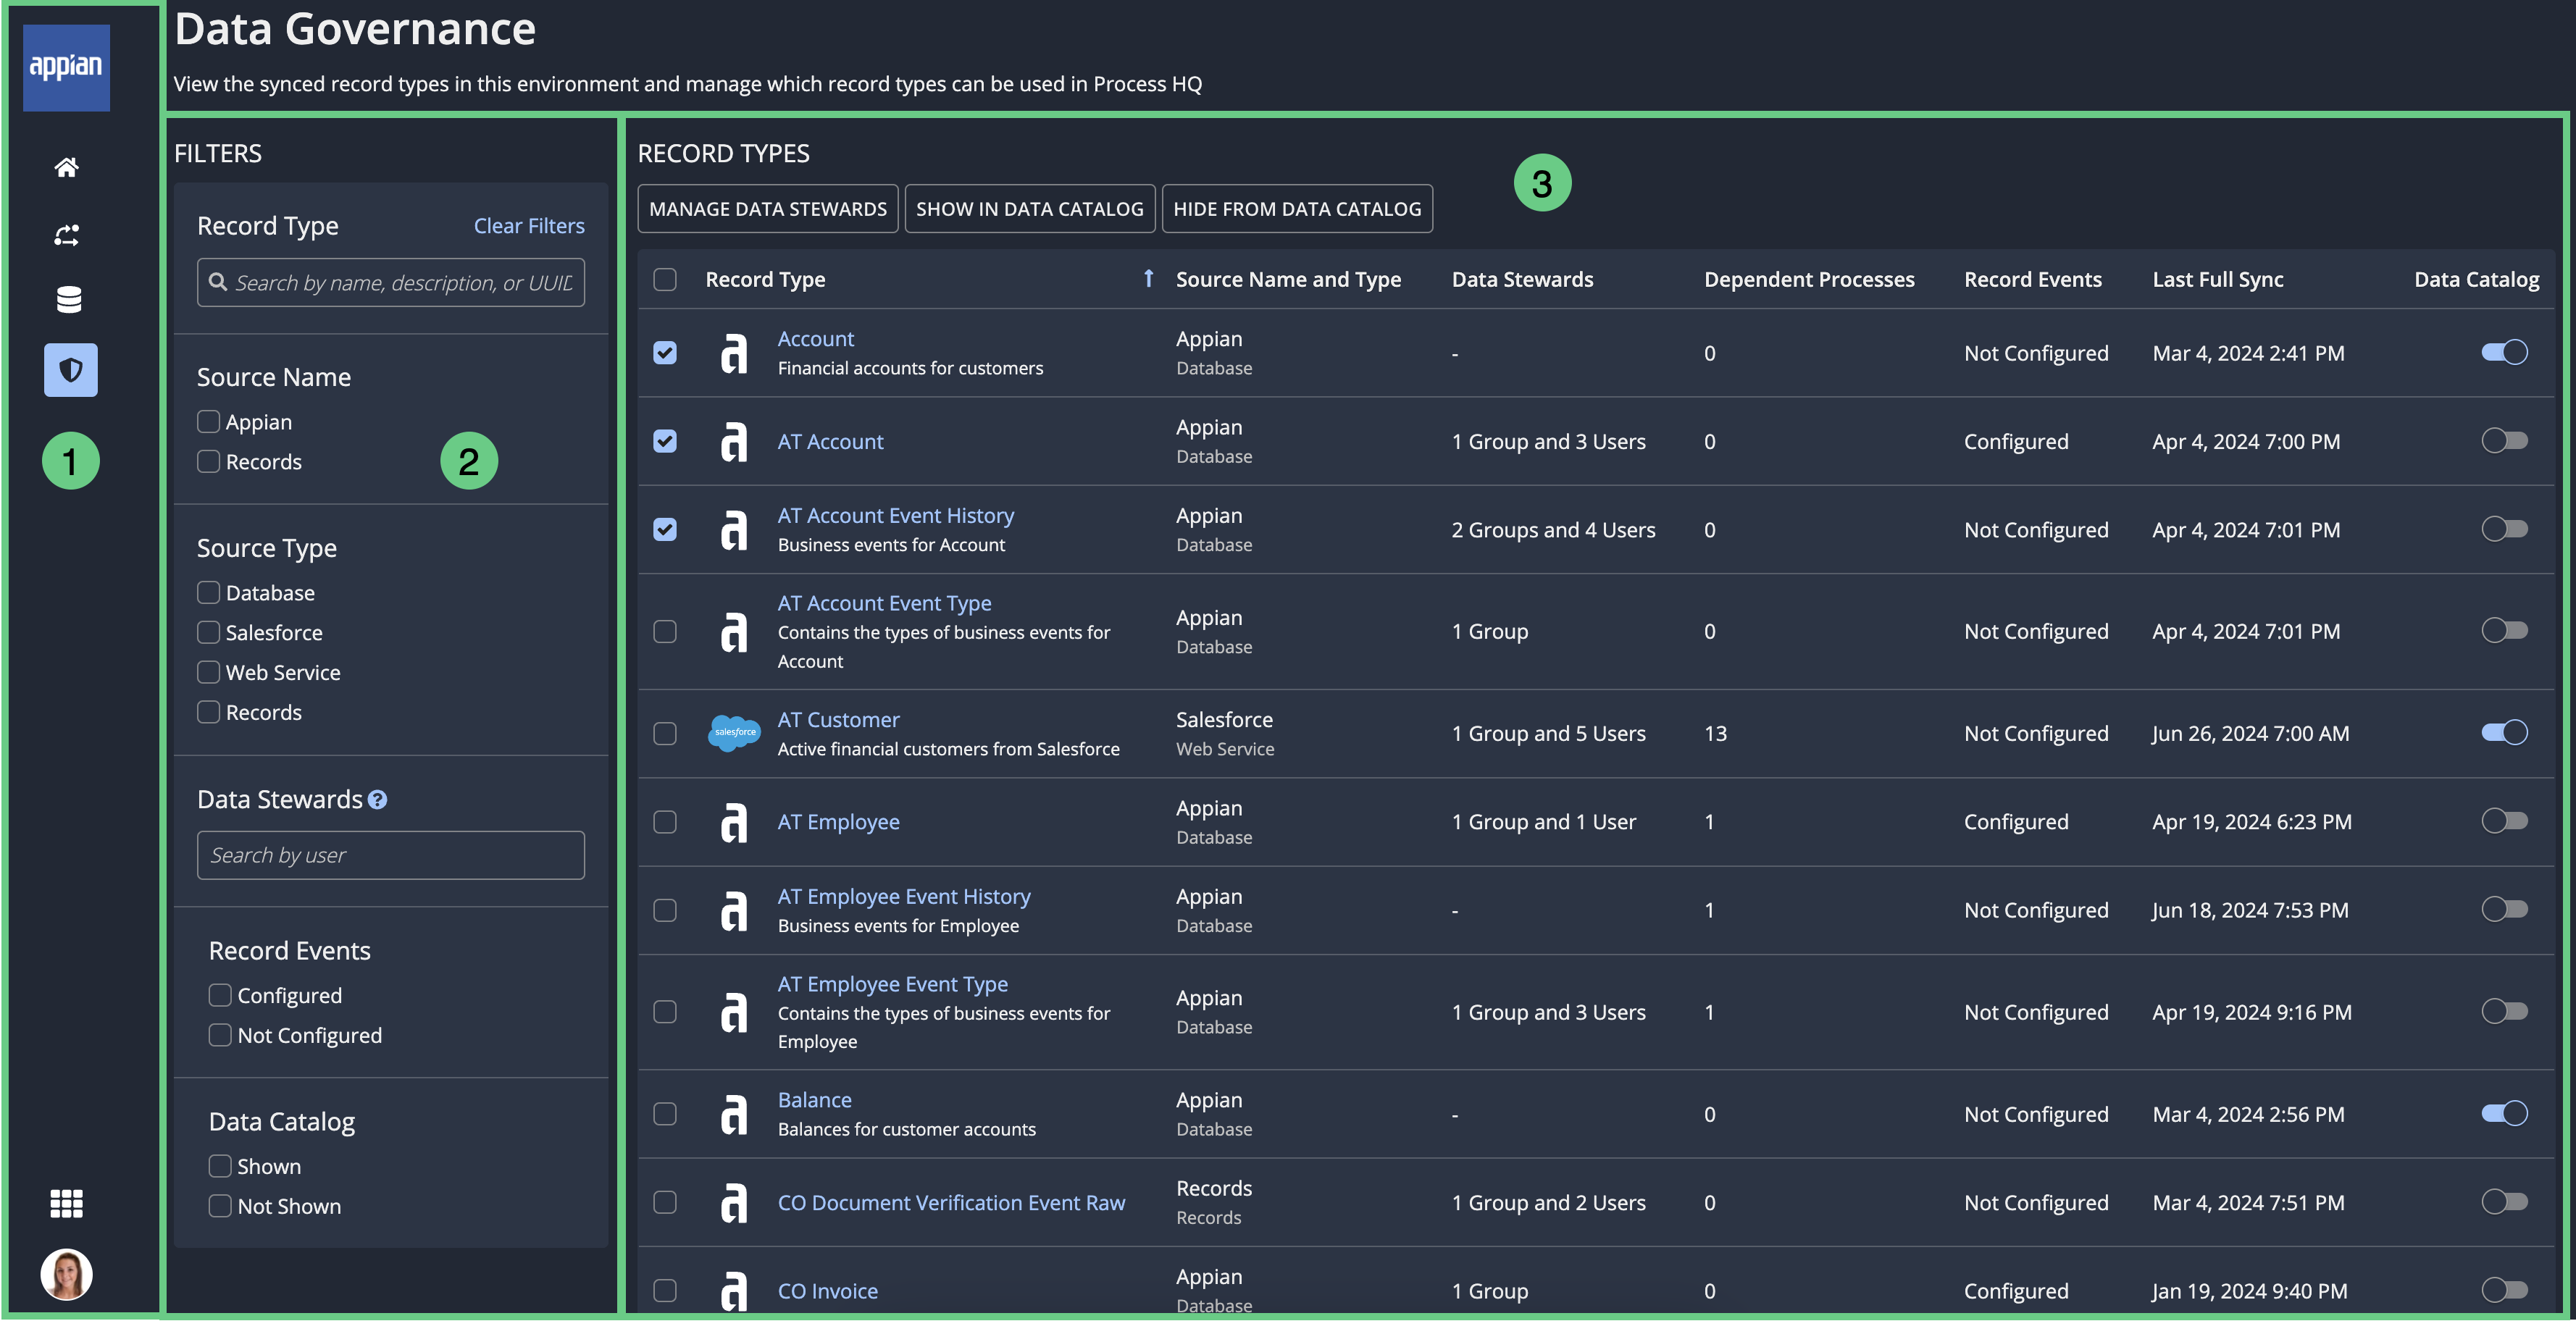Expand the Appian source name filter

coord(207,422)
